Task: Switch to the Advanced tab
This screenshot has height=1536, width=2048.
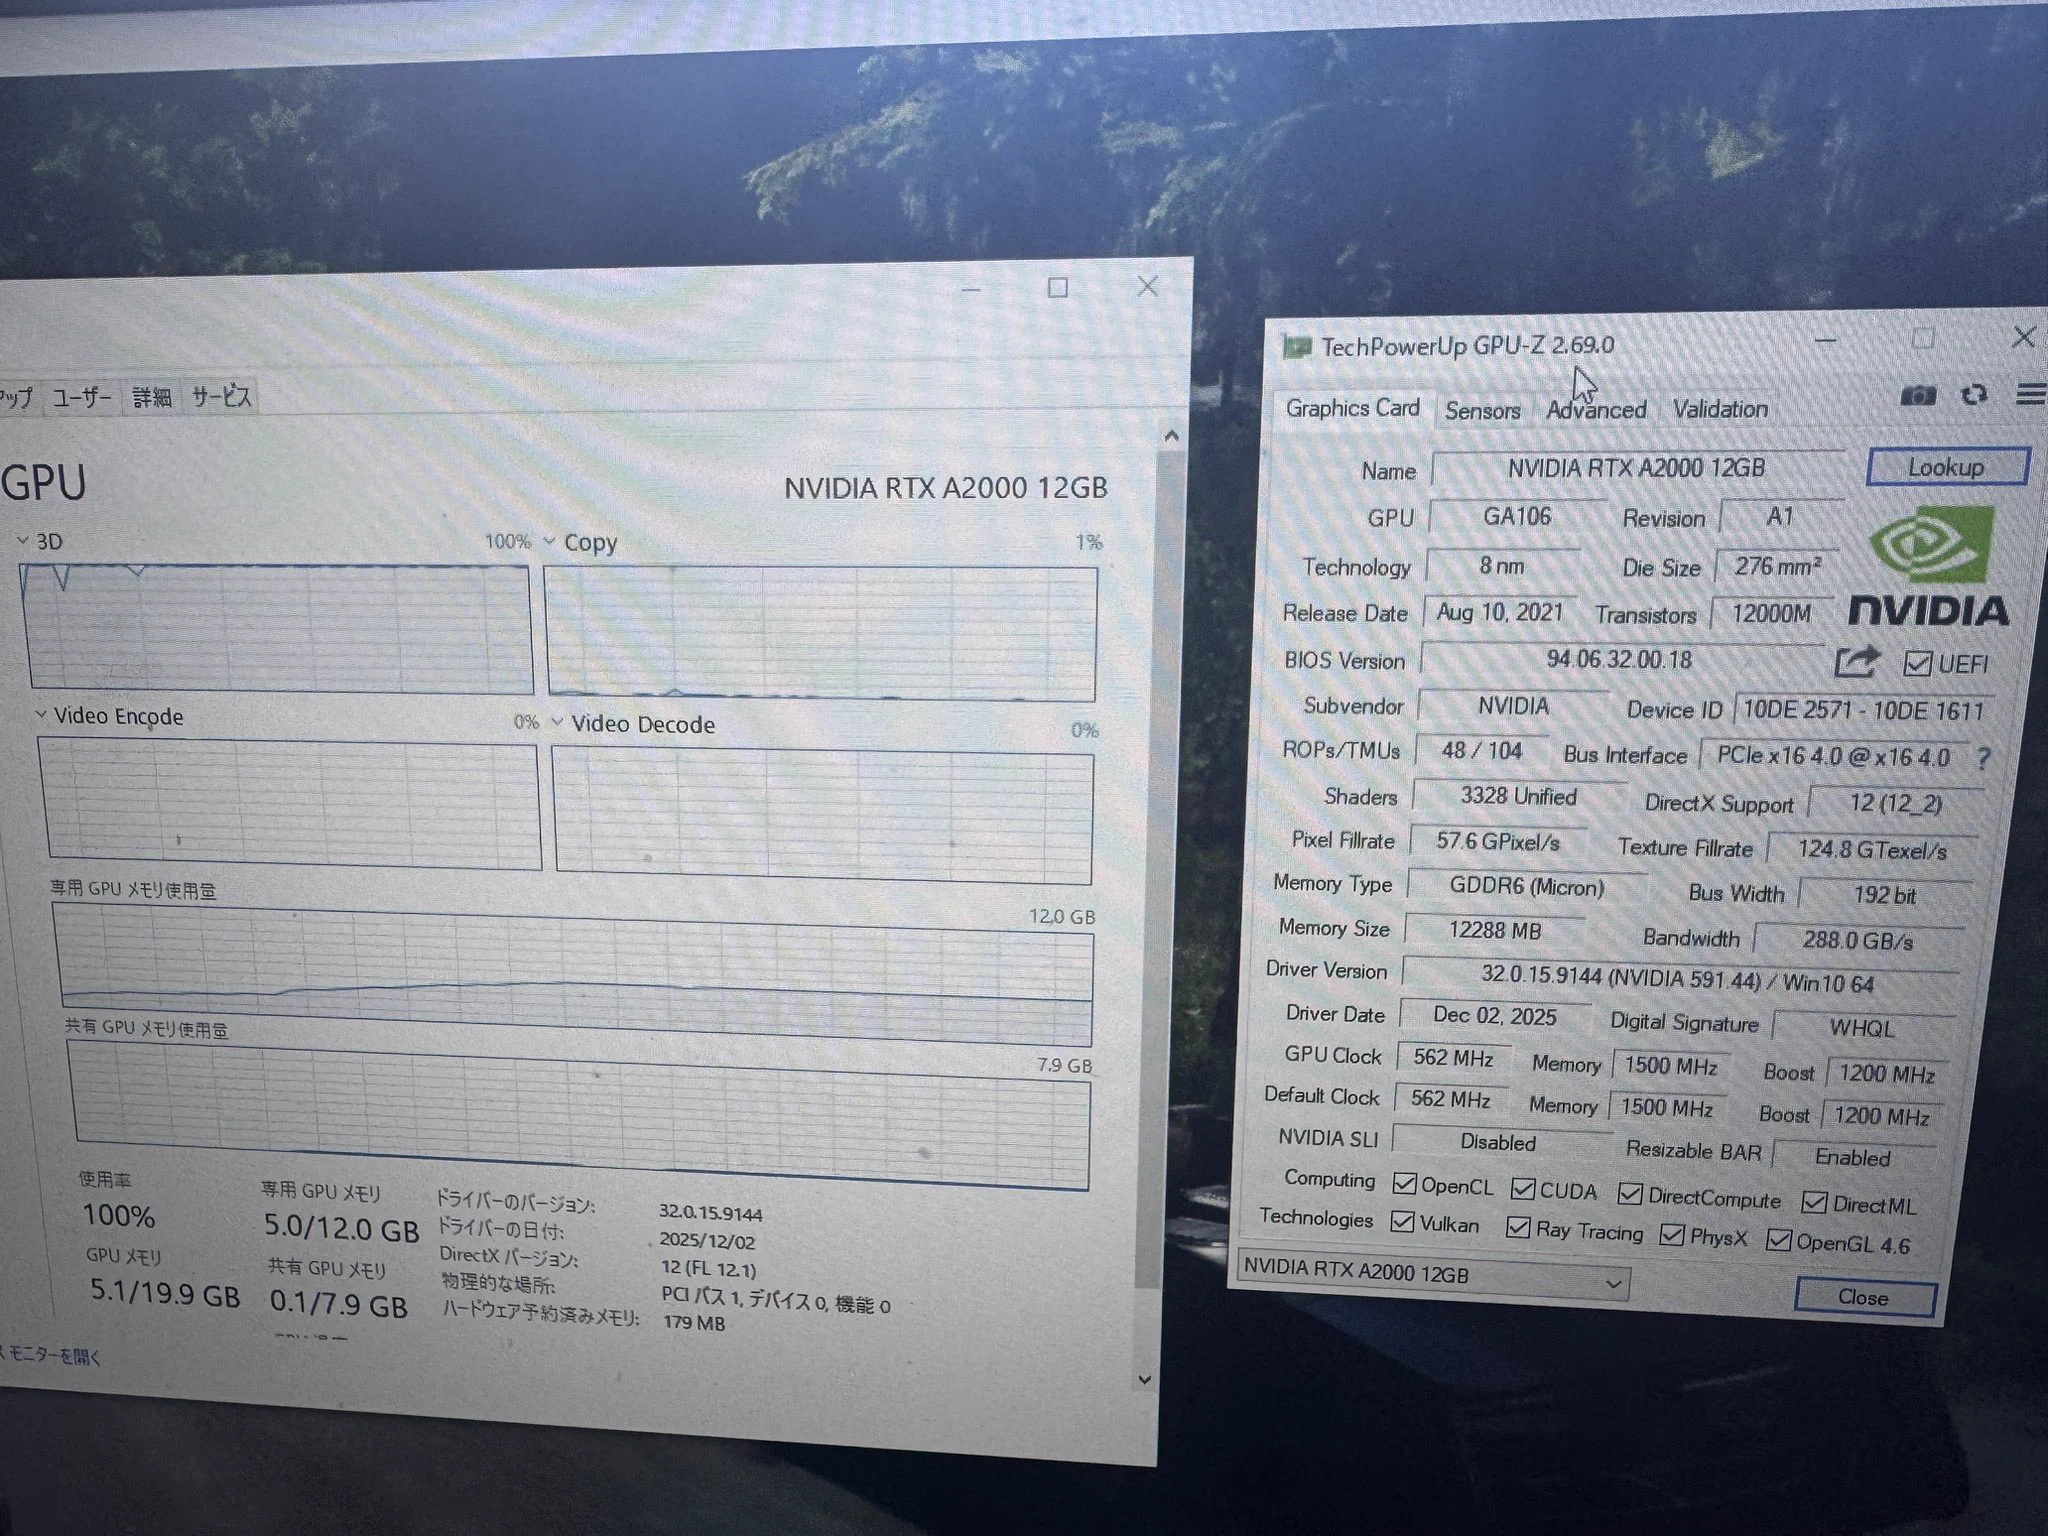Action: pyautogui.click(x=1596, y=410)
